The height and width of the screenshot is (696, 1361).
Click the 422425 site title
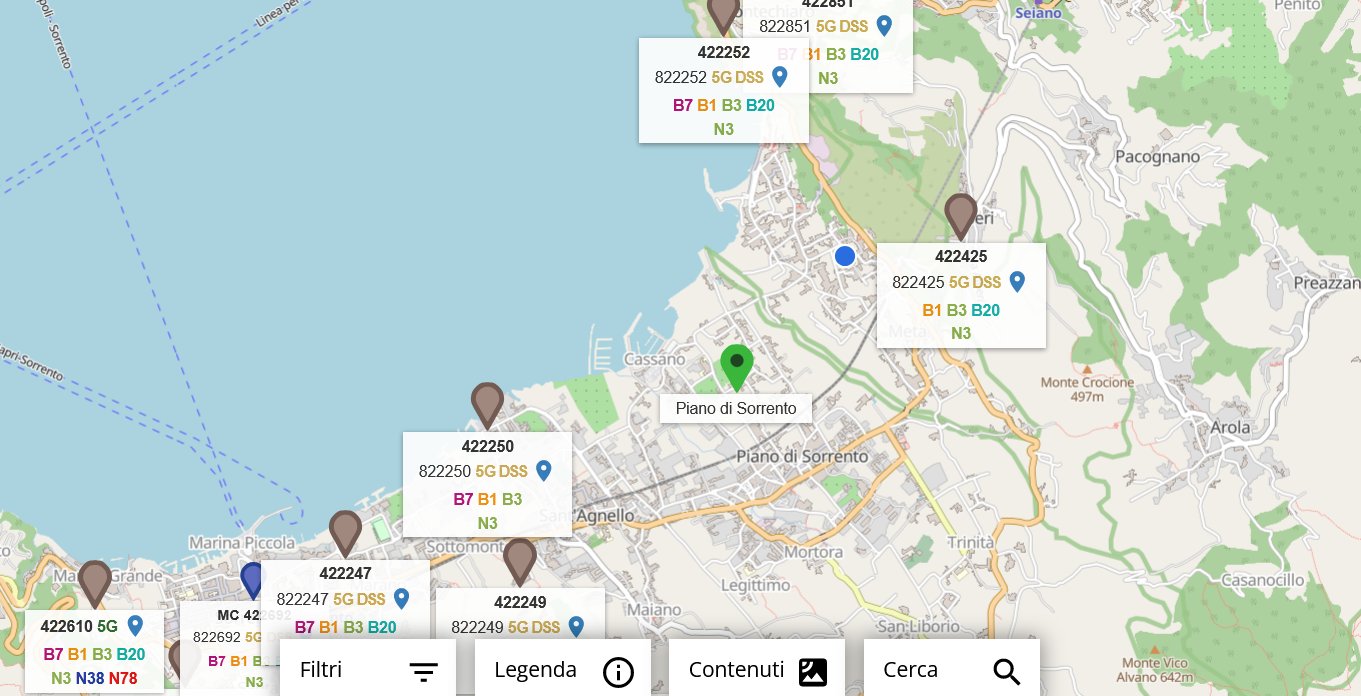point(961,257)
